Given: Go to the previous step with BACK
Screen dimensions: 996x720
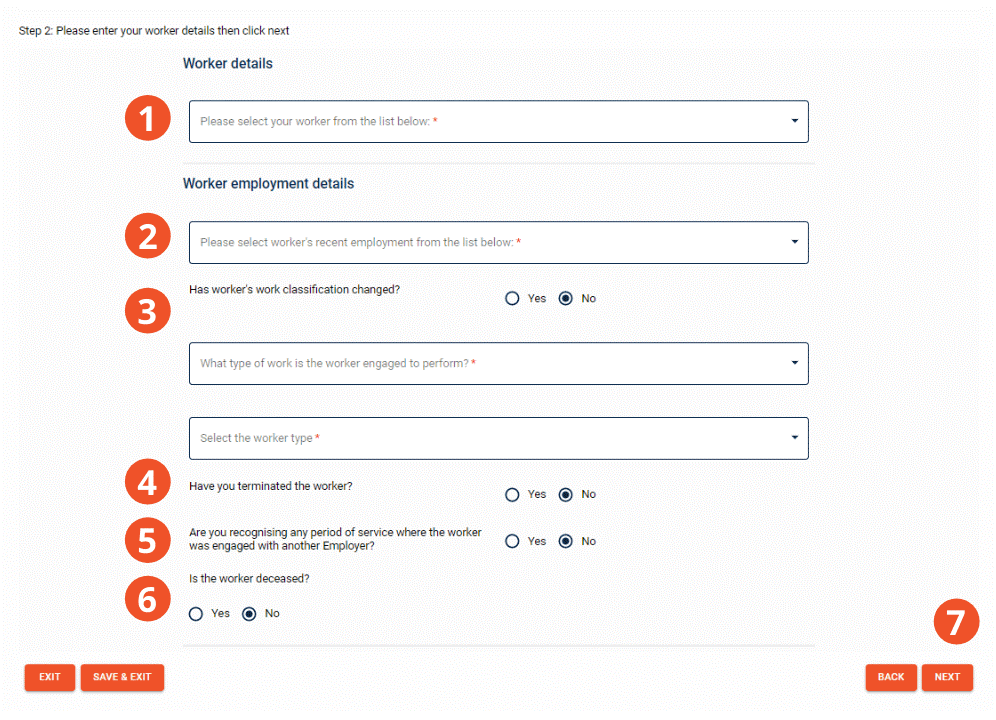Looking at the screenshot, I should pyautogui.click(x=891, y=677).
